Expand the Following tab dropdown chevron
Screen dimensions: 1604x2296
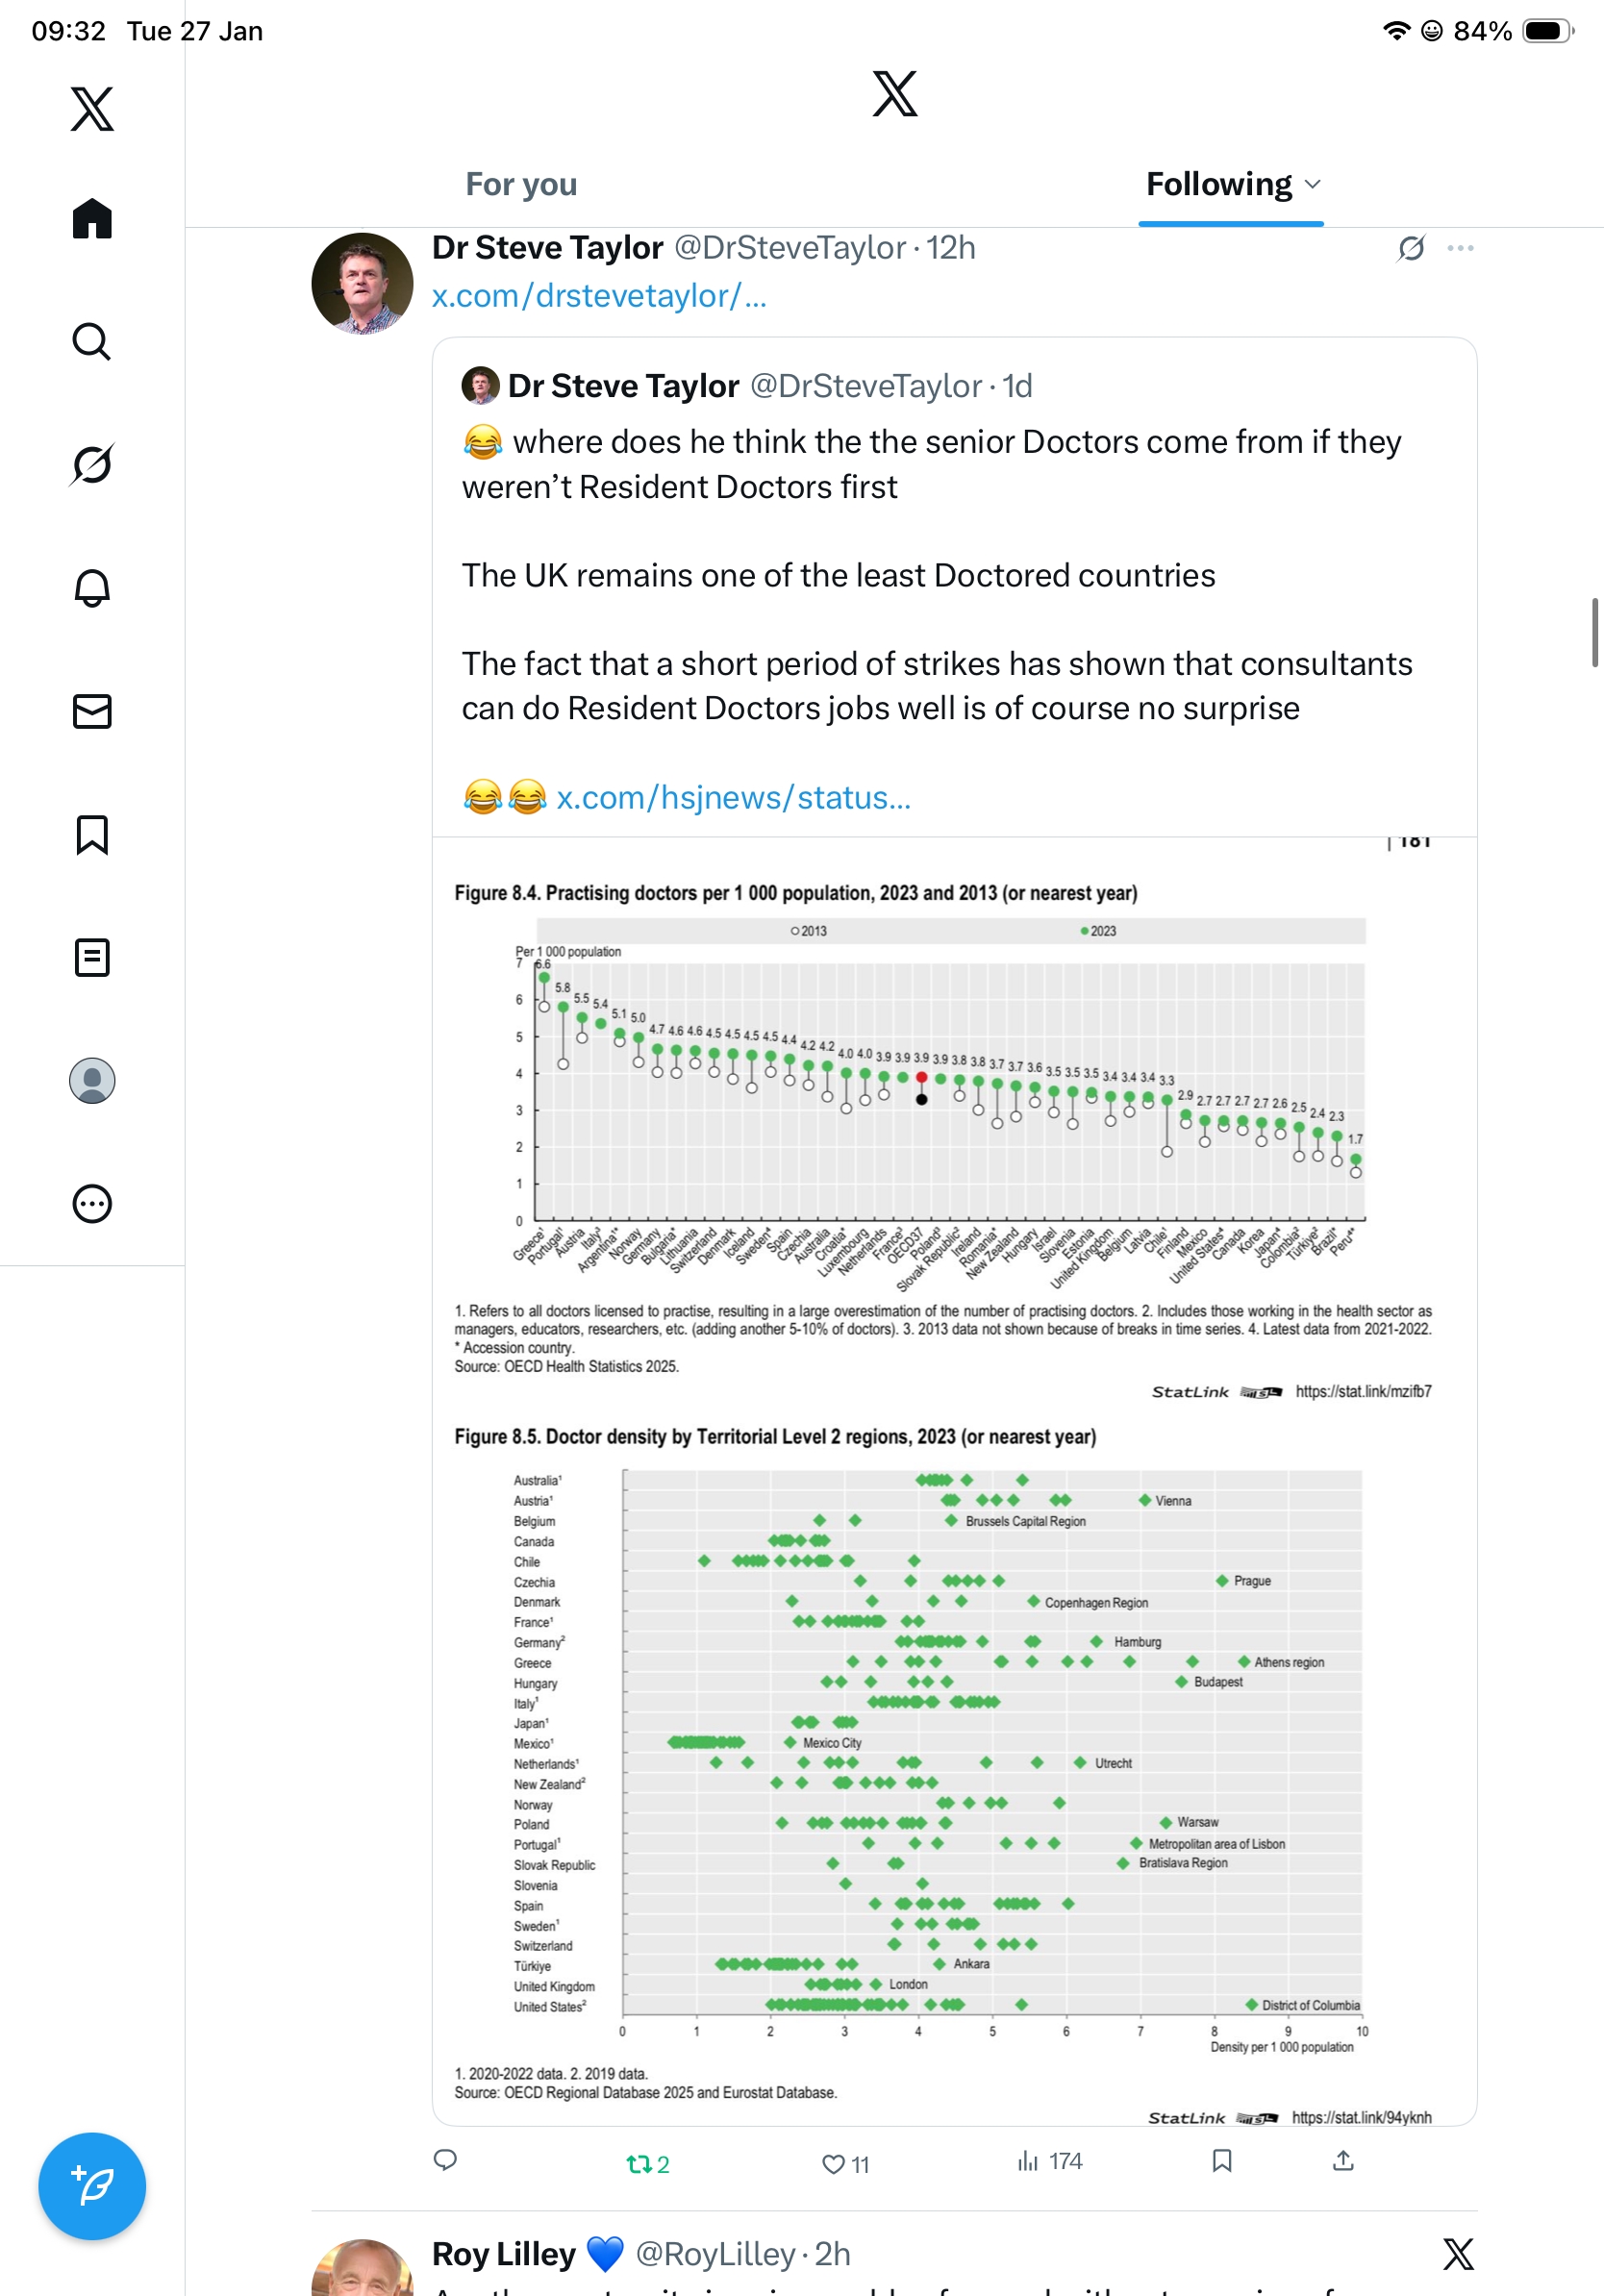point(1313,184)
